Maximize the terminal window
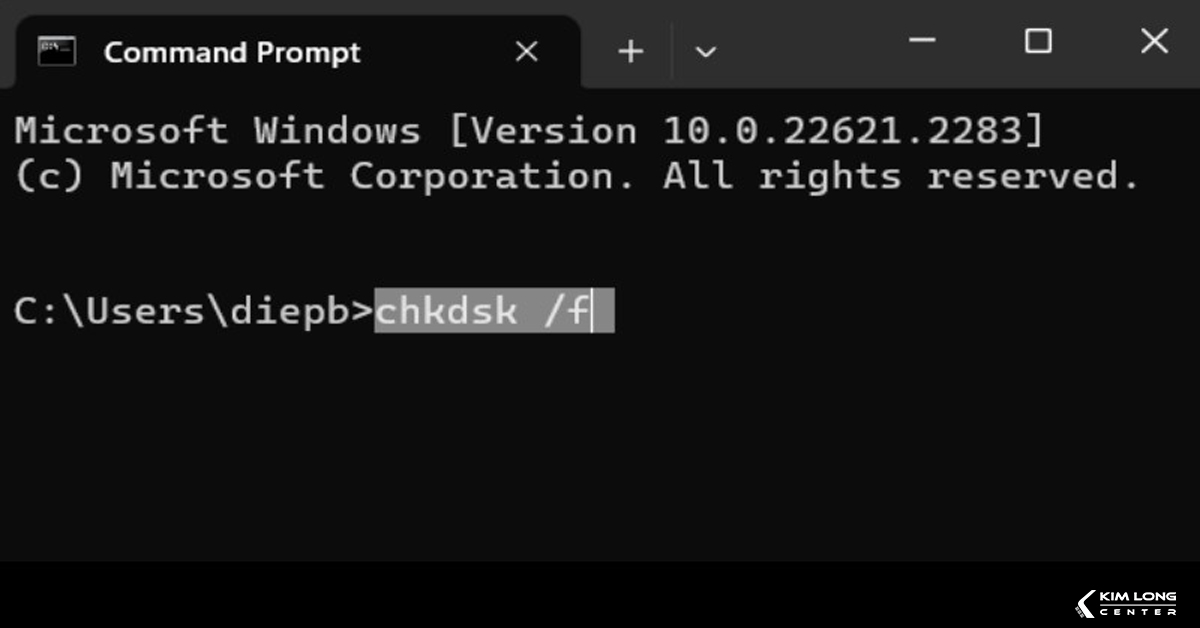Image resolution: width=1200 pixels, height=628 pixels. point(1038,42)
